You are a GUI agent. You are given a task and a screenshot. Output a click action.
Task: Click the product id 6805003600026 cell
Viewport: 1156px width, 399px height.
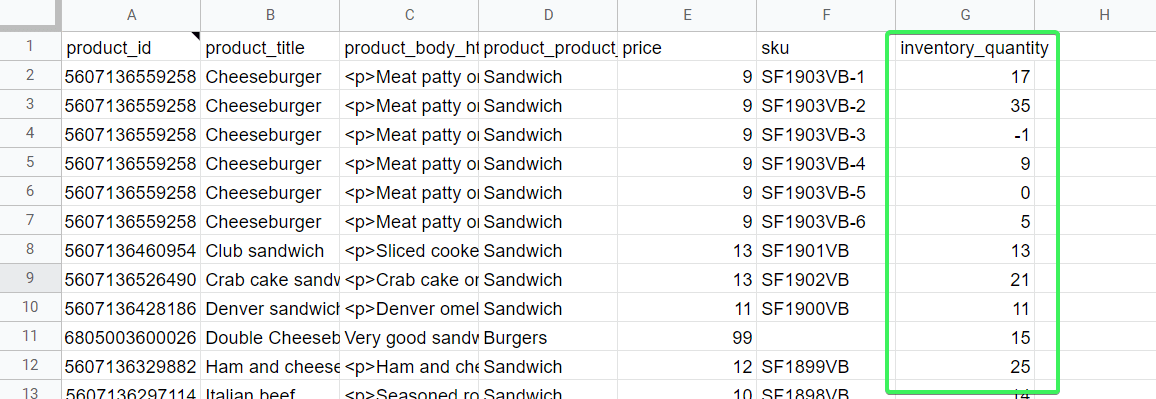tap(131, 338)
